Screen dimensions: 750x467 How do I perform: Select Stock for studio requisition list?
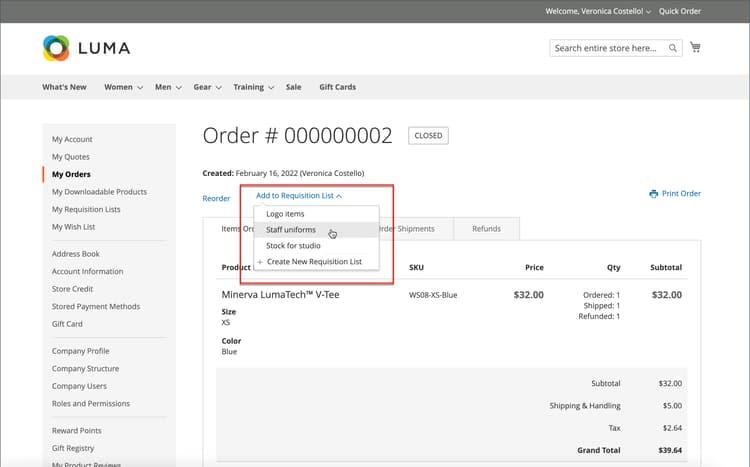click(x=316, y=245)
